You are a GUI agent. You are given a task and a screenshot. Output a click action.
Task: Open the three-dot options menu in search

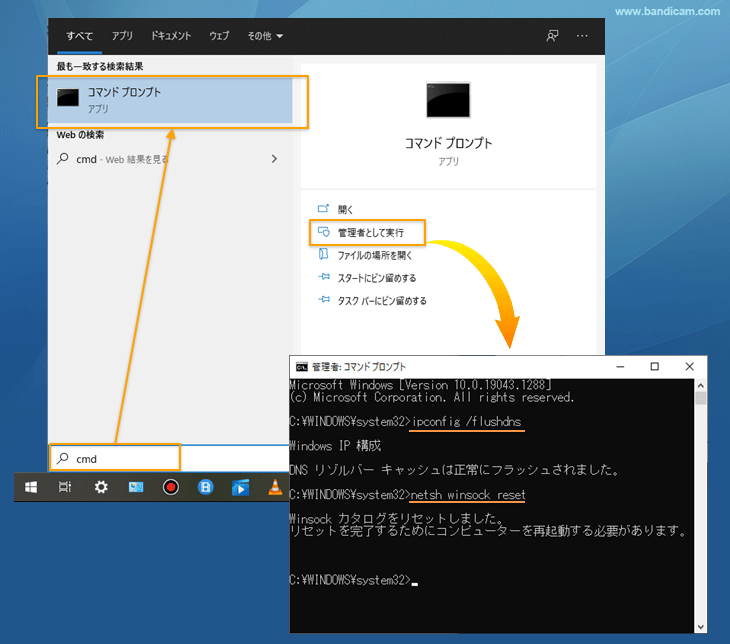[583, 35]
